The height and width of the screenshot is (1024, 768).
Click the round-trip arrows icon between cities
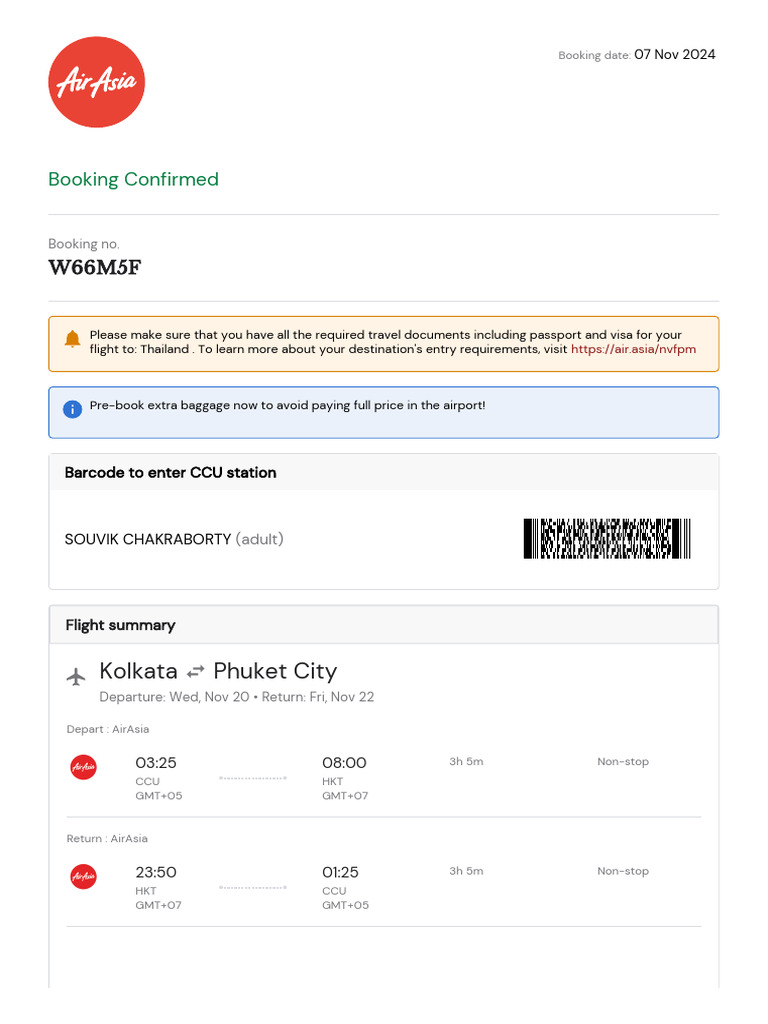(195, 673)
